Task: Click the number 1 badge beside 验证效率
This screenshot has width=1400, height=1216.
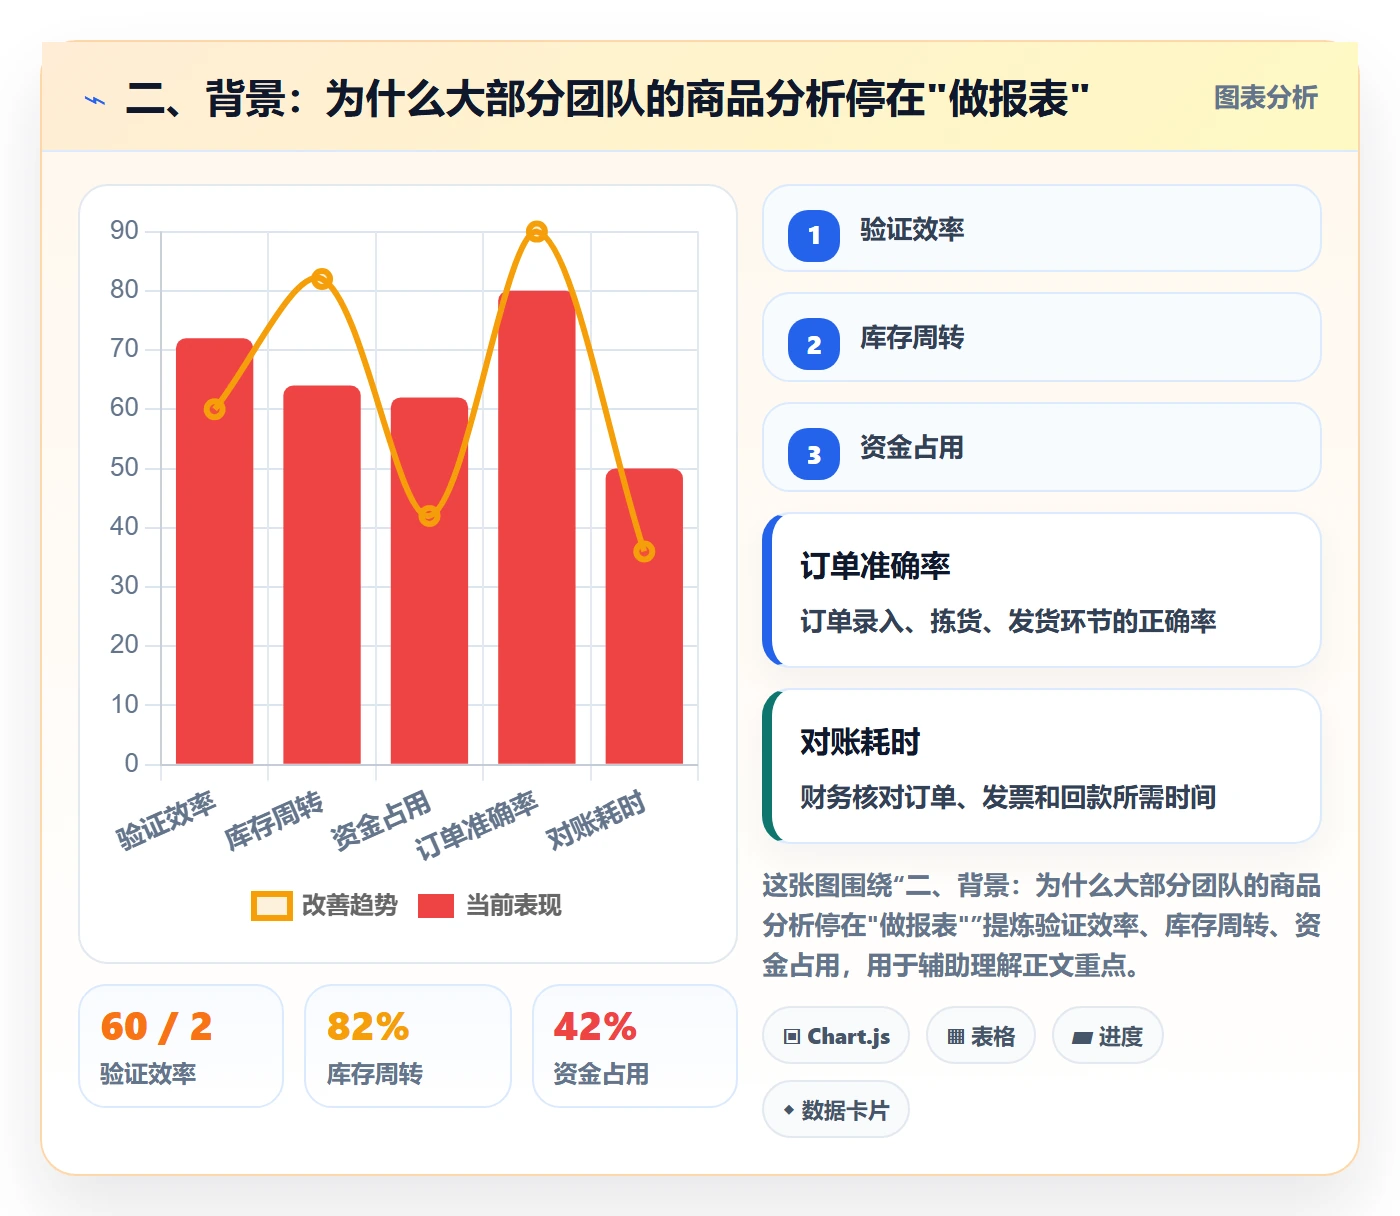Action: click(x=814, y=235)
